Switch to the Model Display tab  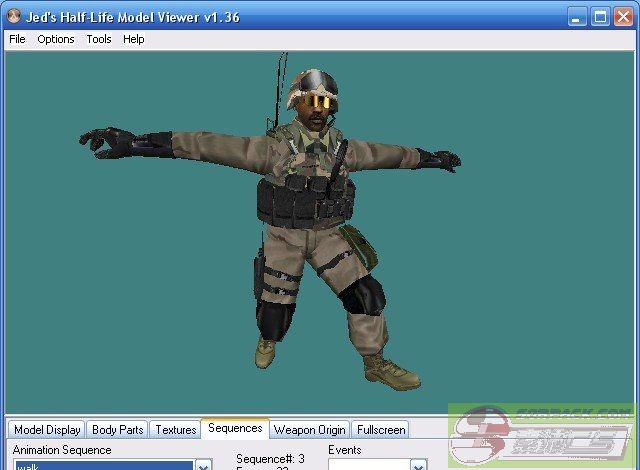[x=47, y=430]
